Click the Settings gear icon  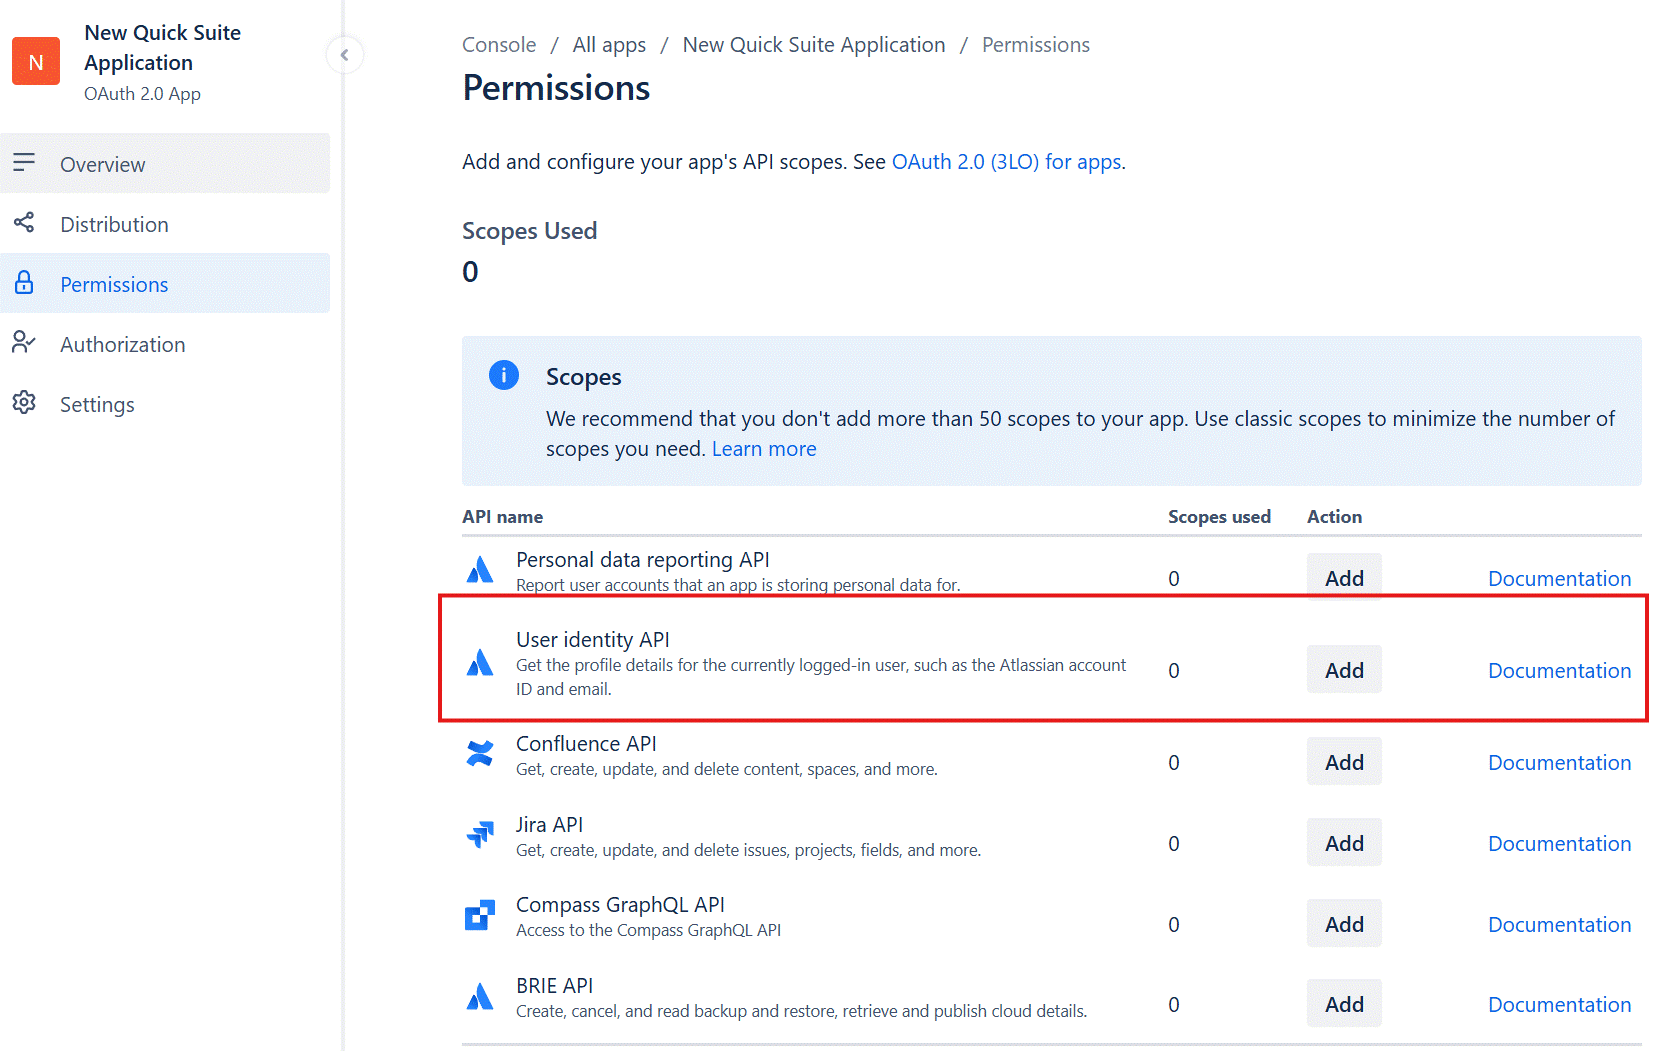tap(24, 403)
